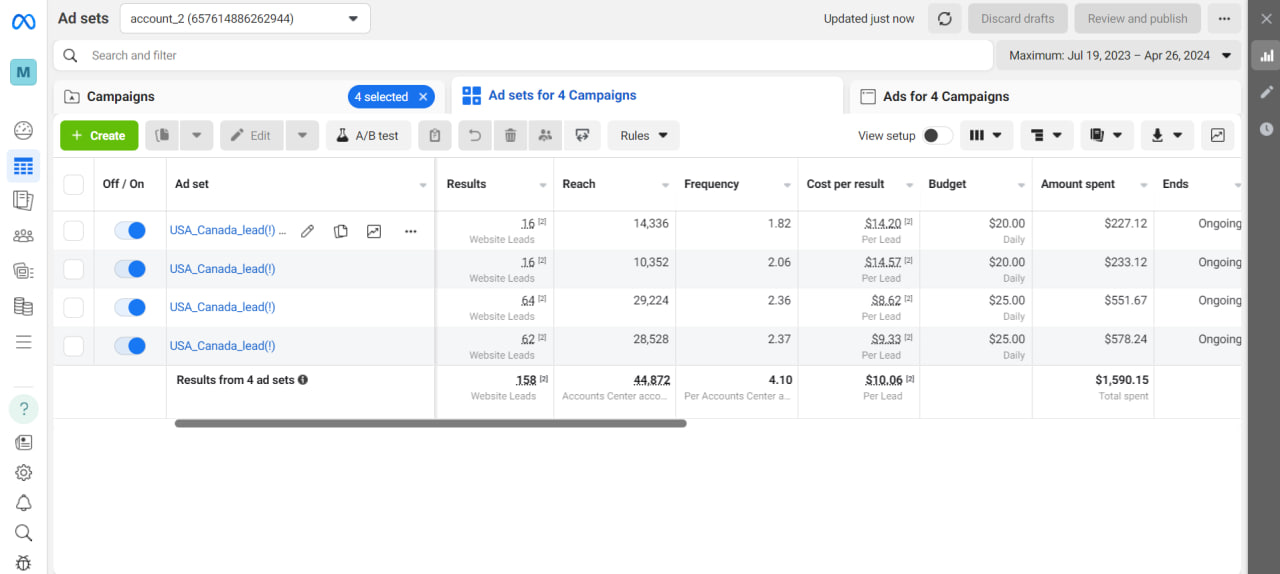Switch to the Campaigns tab
The height and width of the screenshot is (574, 1280).
coord(121,97)
